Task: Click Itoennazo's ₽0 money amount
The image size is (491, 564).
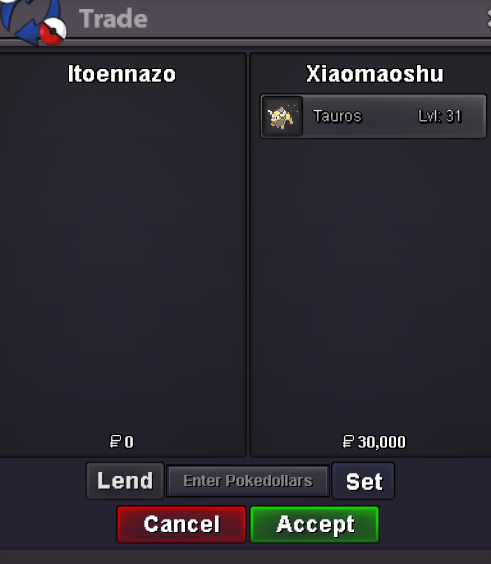Action: click(122, 442)
